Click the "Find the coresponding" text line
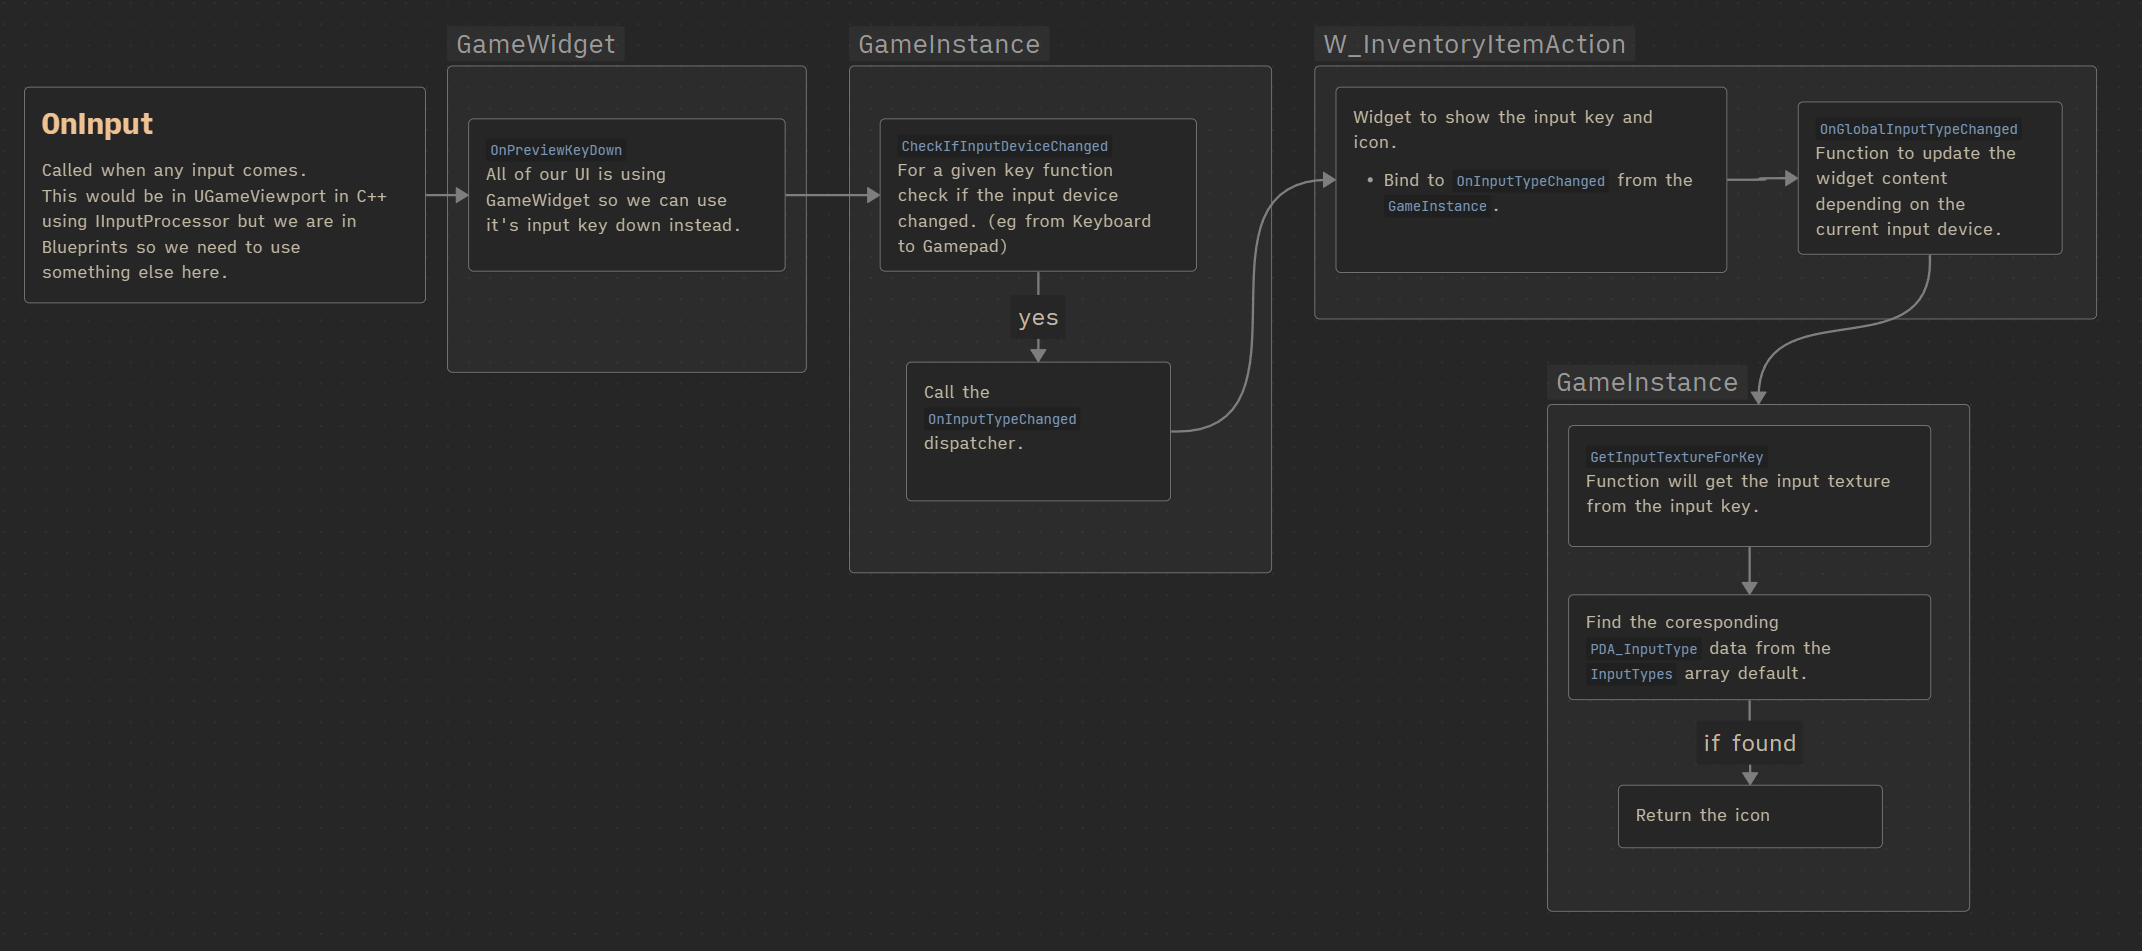Image resolution: width=2142 pixels, height=951 pixels. [1681, 622]
